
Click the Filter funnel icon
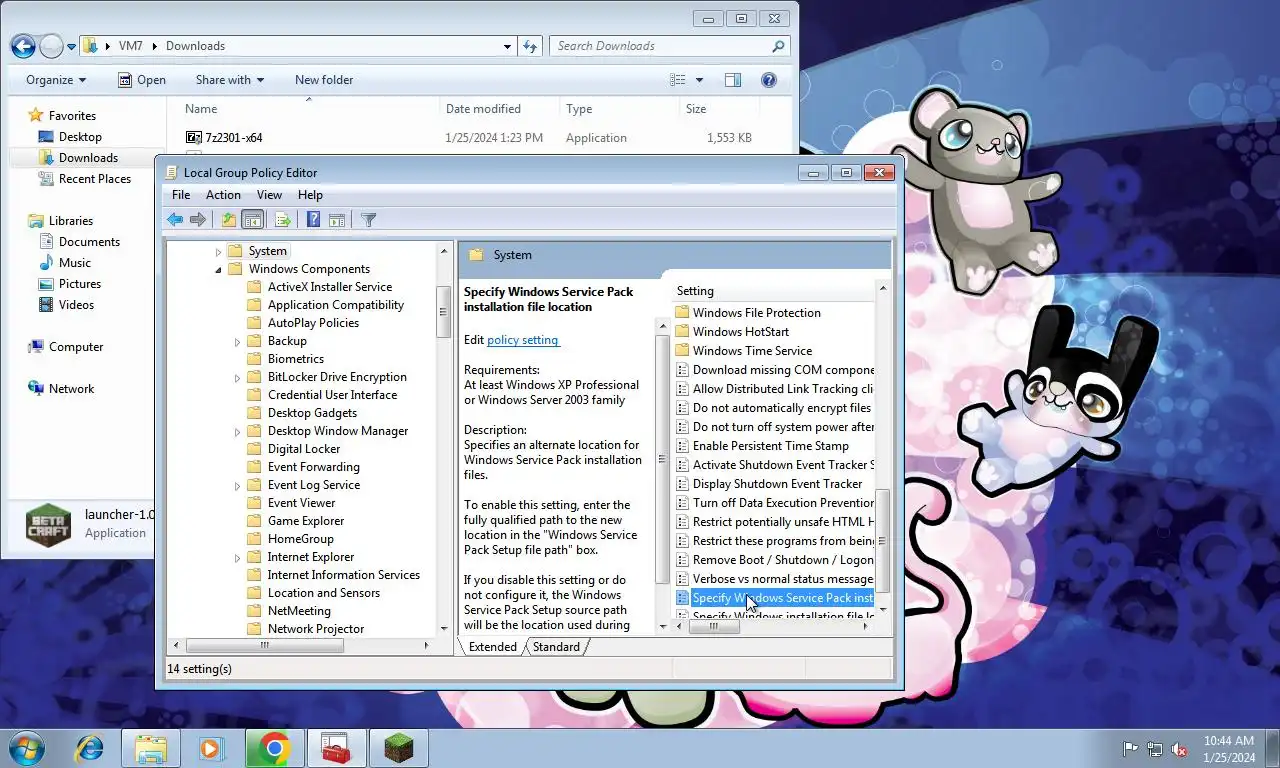[368, 220]
